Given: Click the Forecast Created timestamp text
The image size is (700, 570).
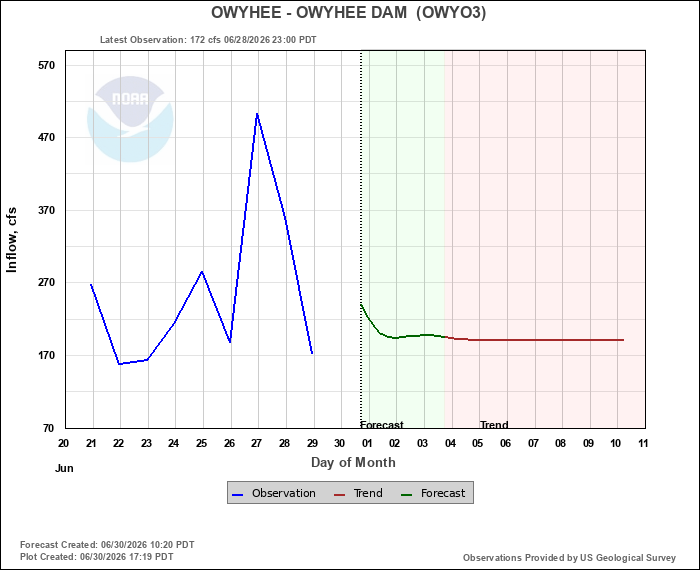Looking at the screenshot, I should [x=107, y=545].
